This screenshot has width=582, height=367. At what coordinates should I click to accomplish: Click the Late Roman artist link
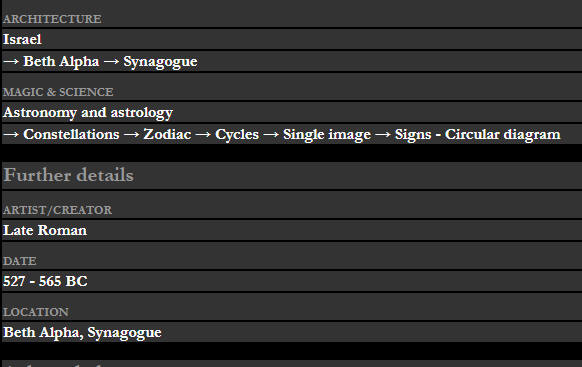point(45,230)
